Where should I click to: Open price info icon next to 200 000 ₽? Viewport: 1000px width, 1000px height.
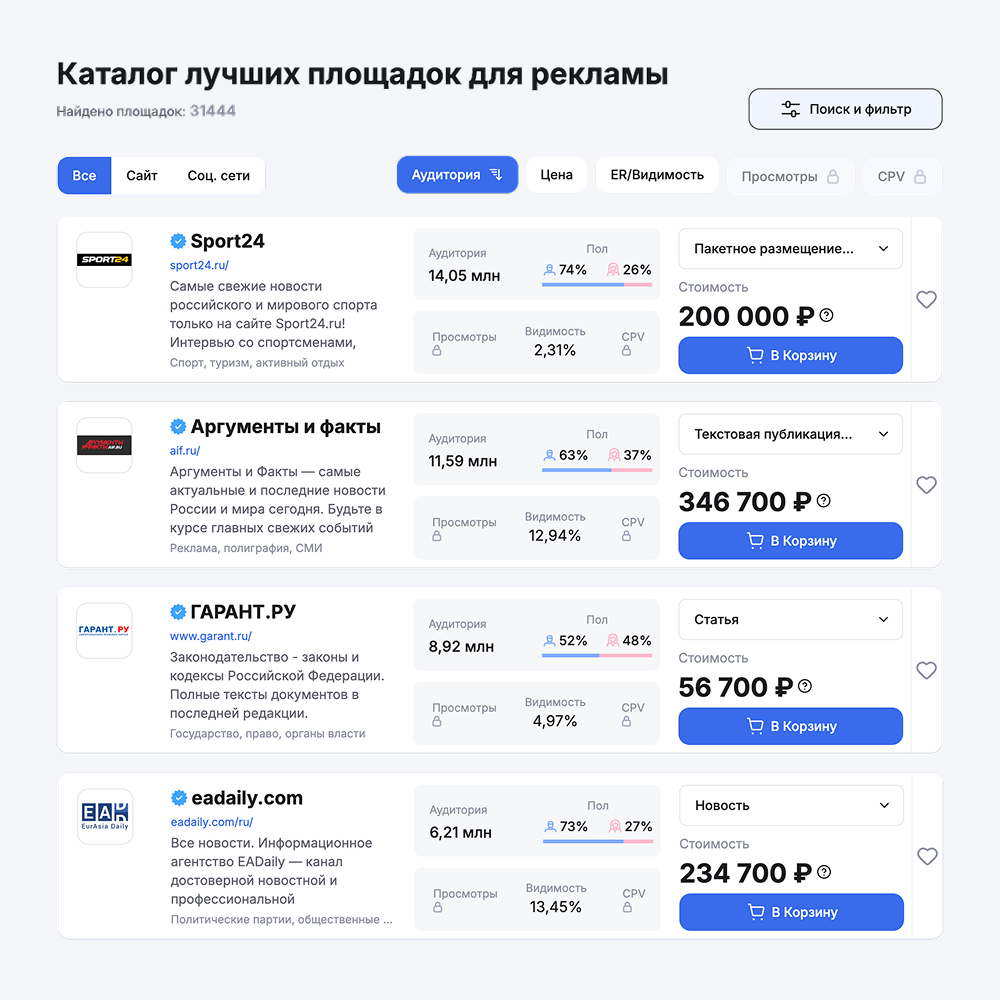[827, 315]
